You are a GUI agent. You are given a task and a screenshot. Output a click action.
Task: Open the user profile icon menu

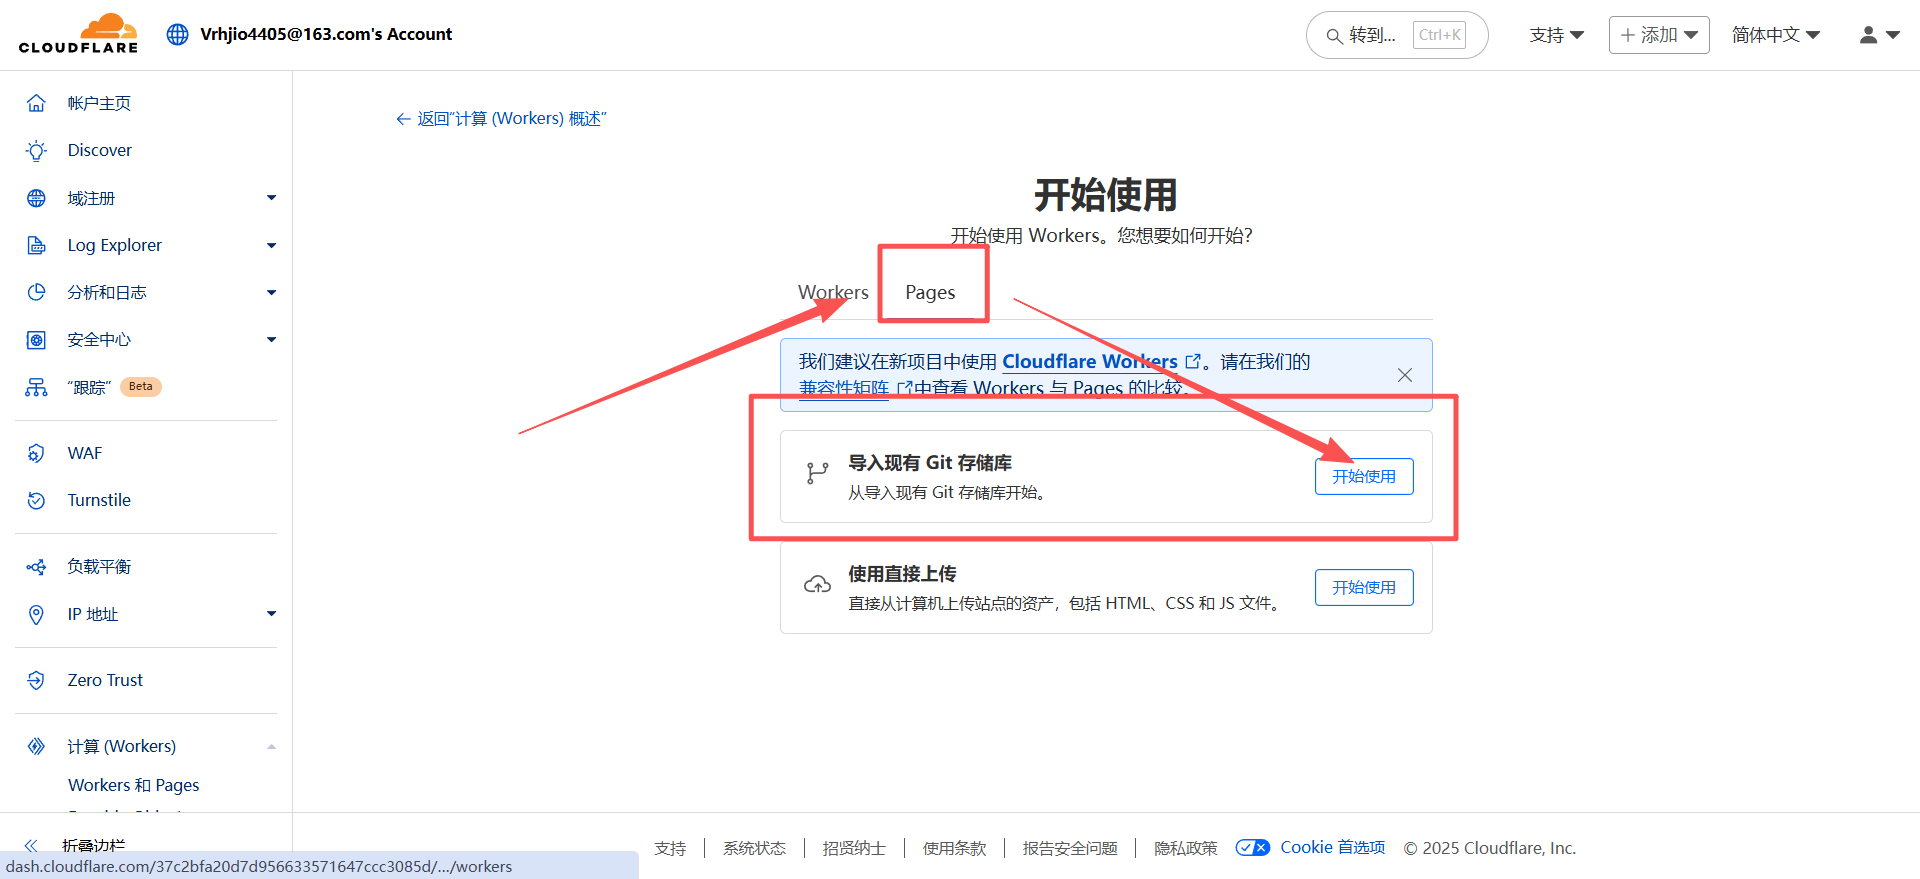1878,35
